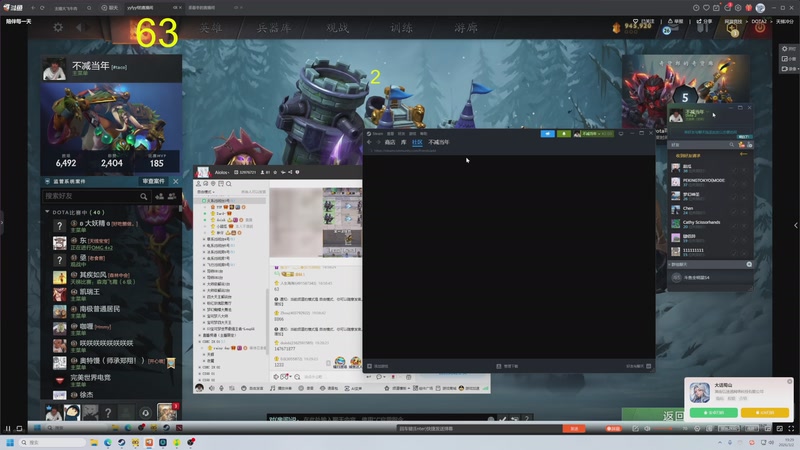Click the Dota back arrow in the top bar
The image size is (800, 450).
click(79, 27)
